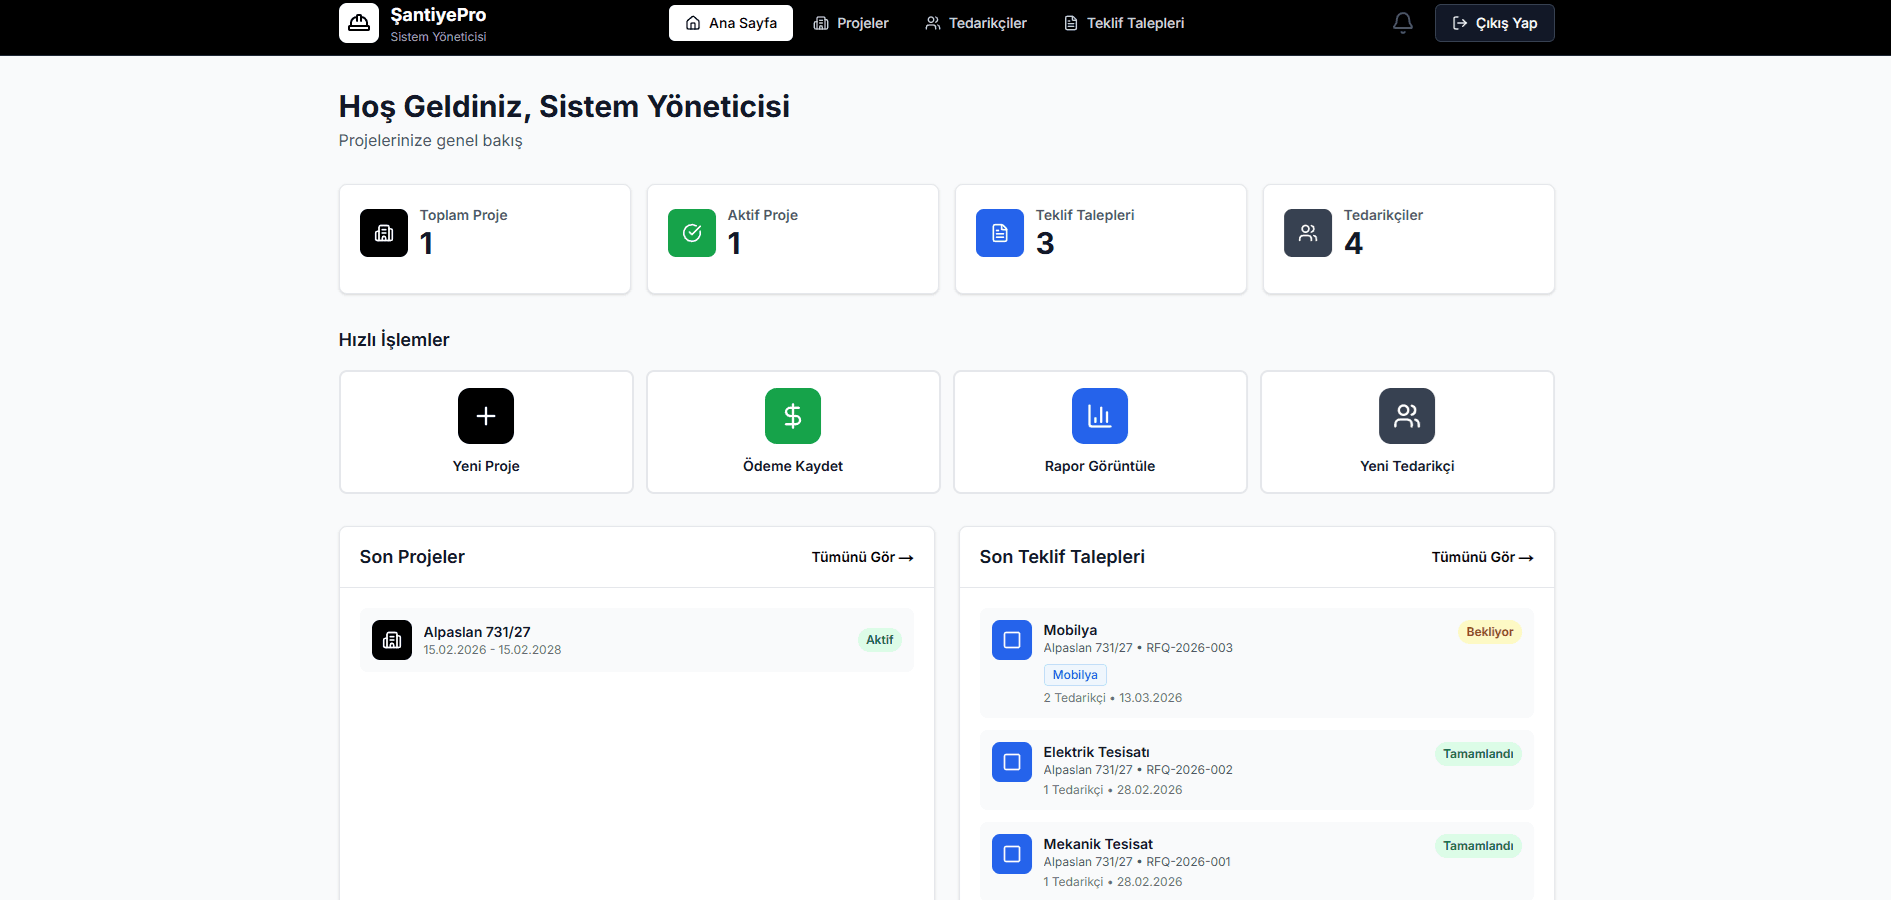The image size is (1891, 900).
Task: Click the blue square icon next to Mobilya
Action: click(x=1012, y=640)
